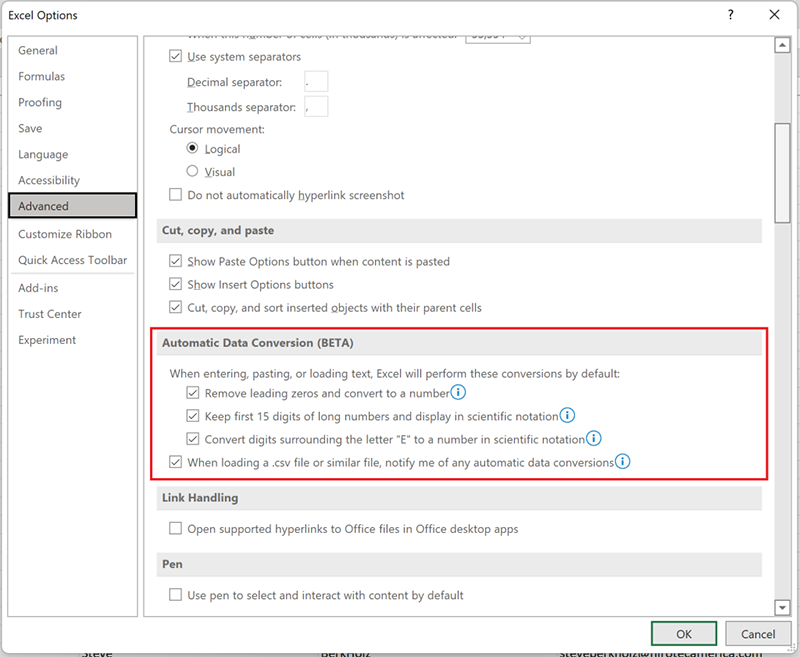Click info icon beside Keep first 15 digits
This screenshot has height=657, width=800.
tap(567, 415)
